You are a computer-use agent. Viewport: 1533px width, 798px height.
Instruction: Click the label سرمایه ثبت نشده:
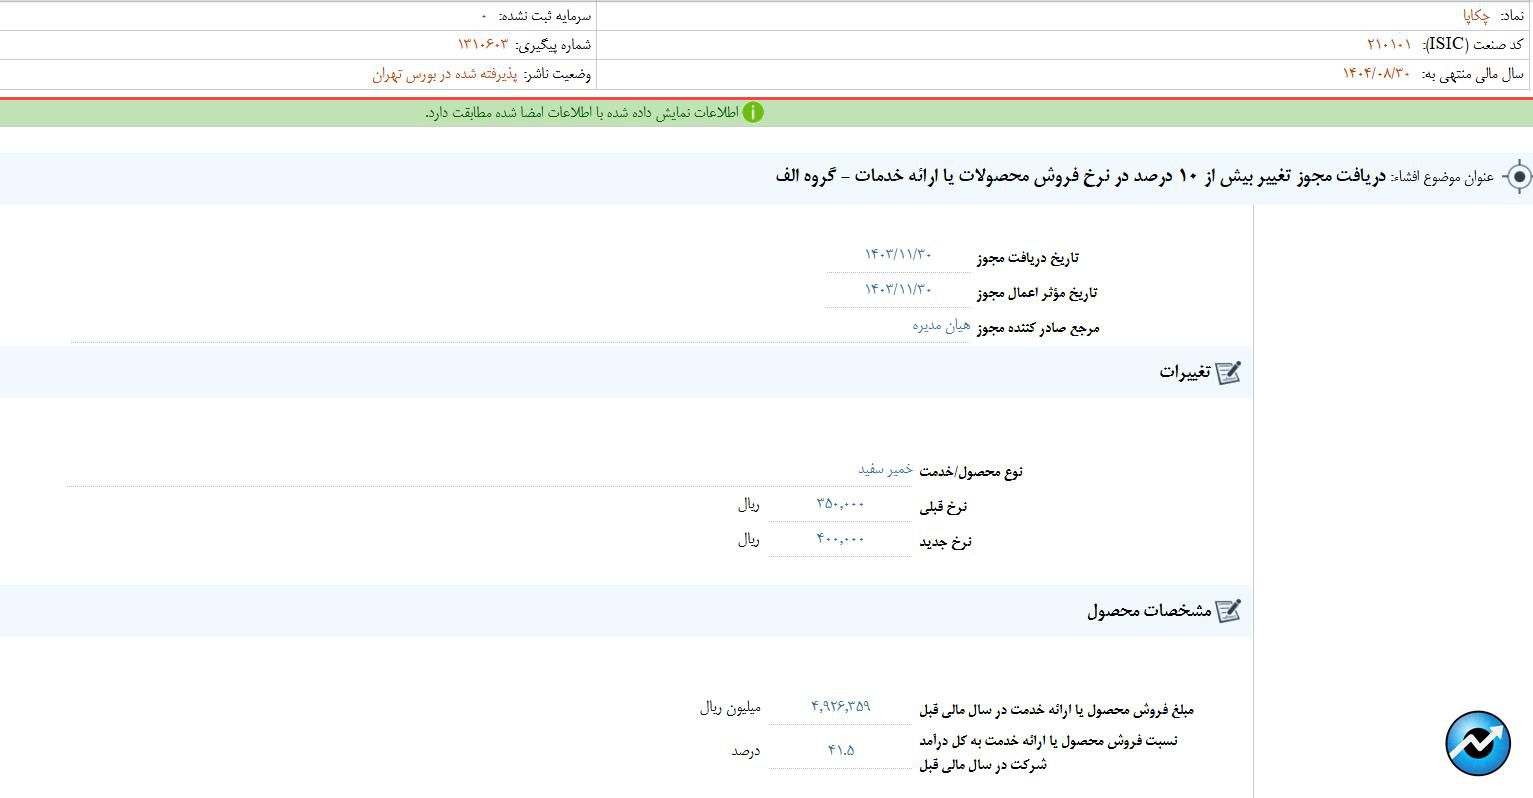click(x=544, y=16)
